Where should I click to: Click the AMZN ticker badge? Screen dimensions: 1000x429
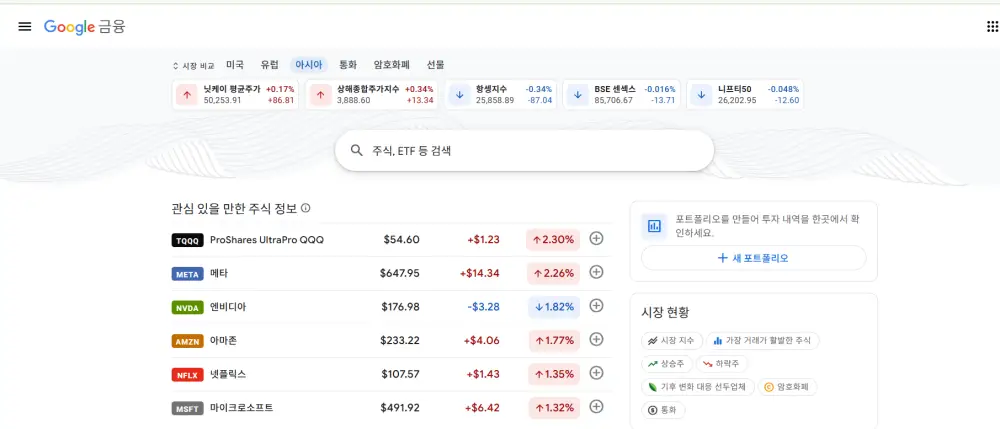pos(188,341)
